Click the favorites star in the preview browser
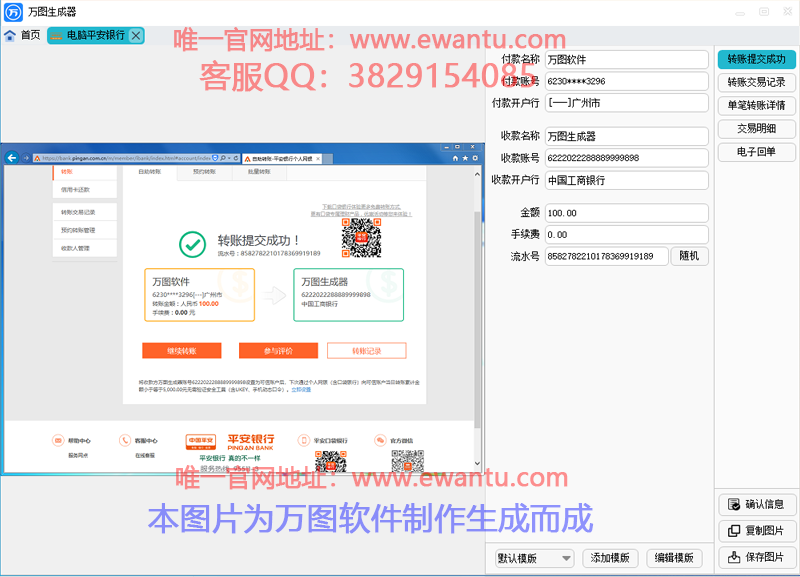Screen dimensions: 800x577 point(465,159)
